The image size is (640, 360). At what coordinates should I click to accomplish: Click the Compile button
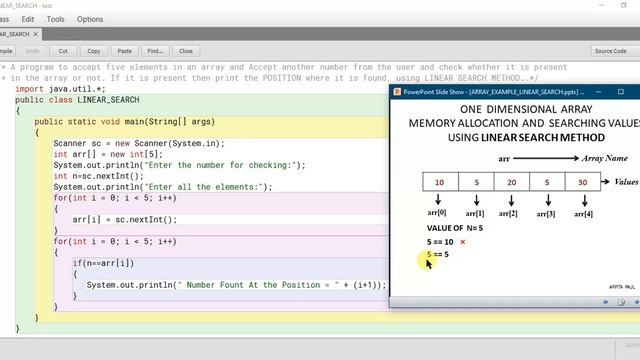tap(7, 51)
